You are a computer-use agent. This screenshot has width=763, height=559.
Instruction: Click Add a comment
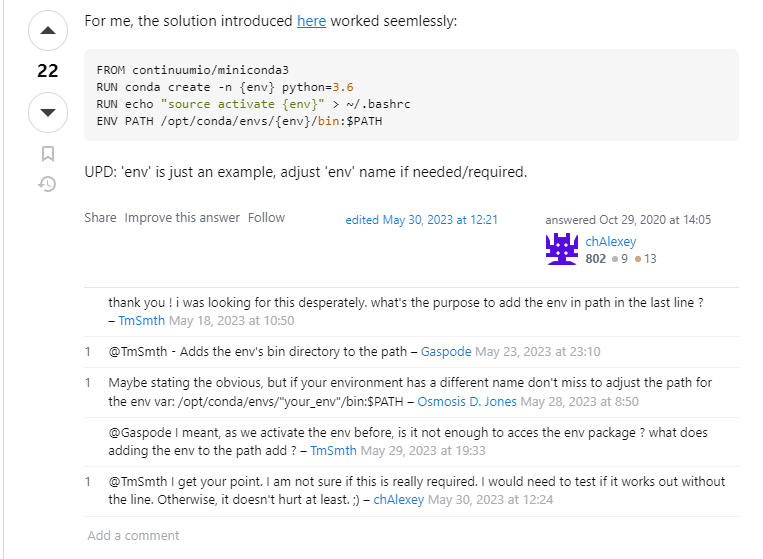[133, 535]
